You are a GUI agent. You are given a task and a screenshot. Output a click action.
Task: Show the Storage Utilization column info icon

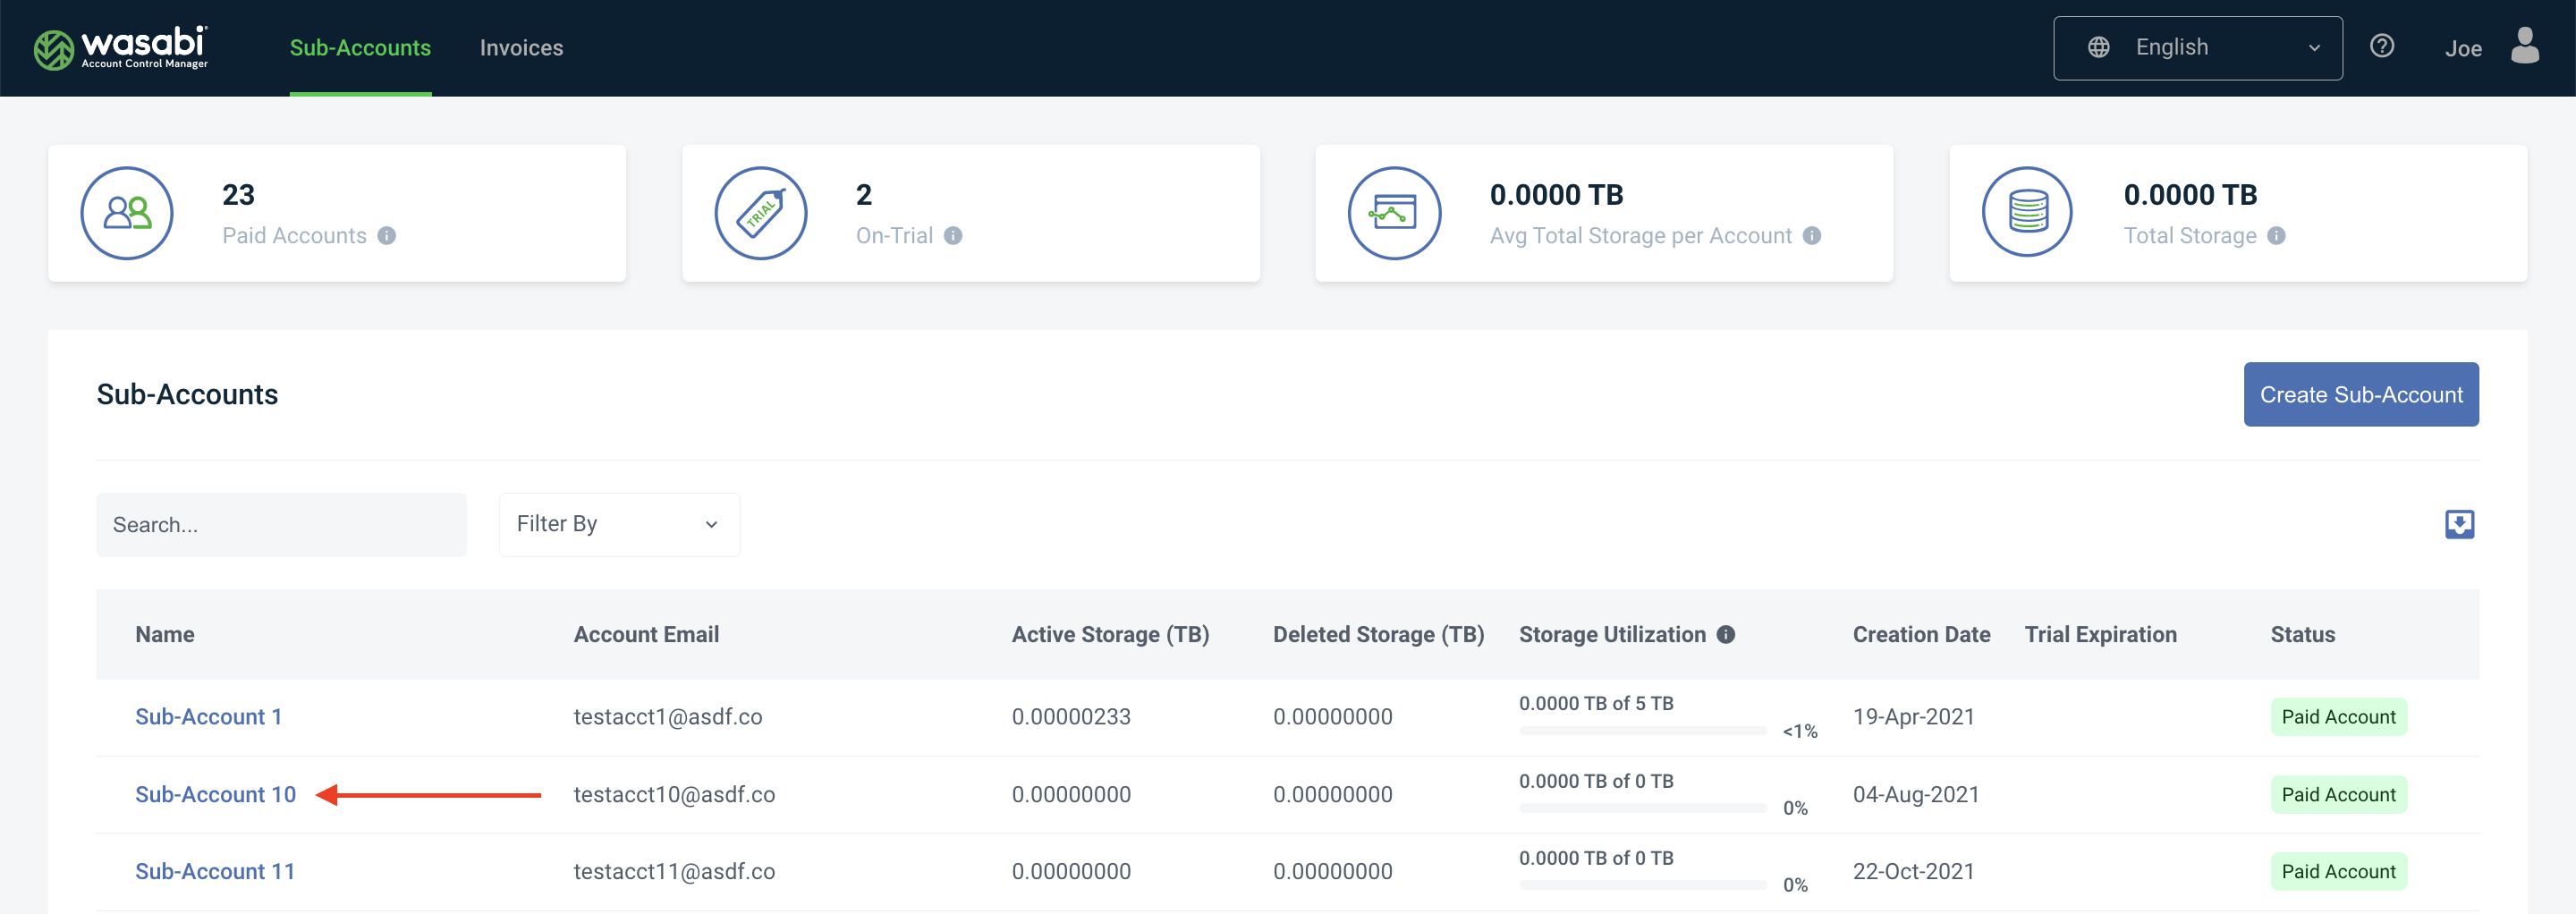tap(1726, 634)
